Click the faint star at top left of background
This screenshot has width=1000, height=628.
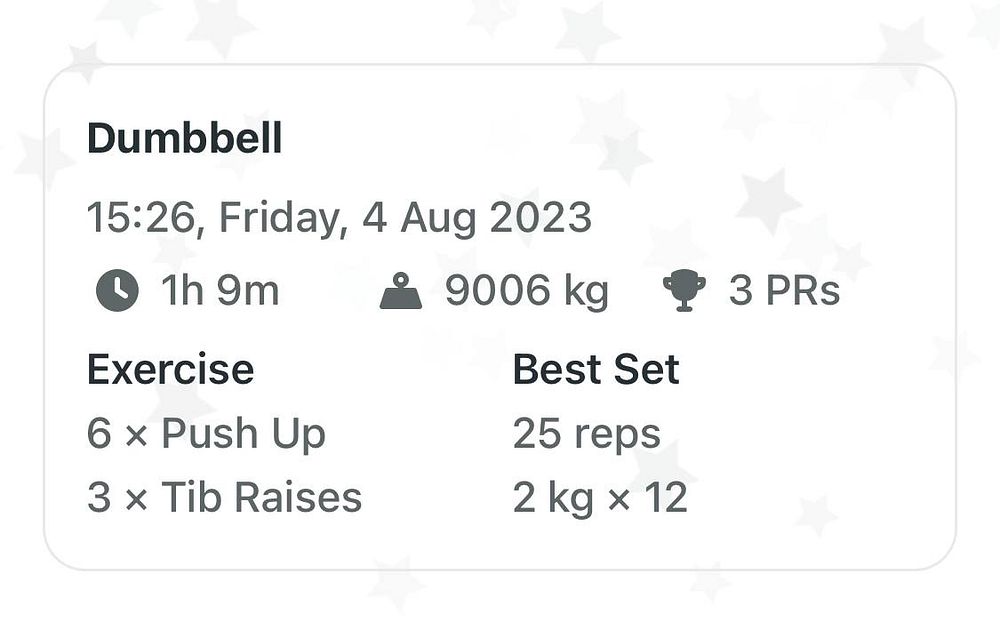[83, 60]
